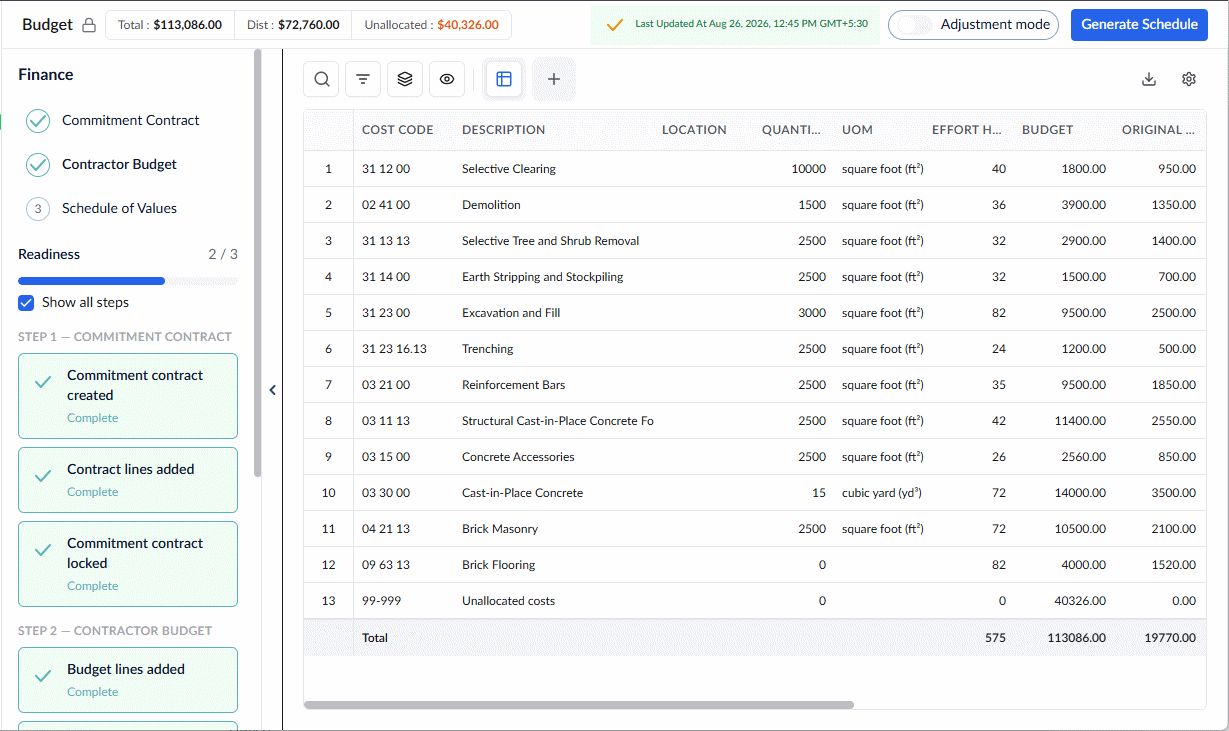Click the Brick Flooring cell
This screenshot has height=731, width=1229.
tap(499, 565)
